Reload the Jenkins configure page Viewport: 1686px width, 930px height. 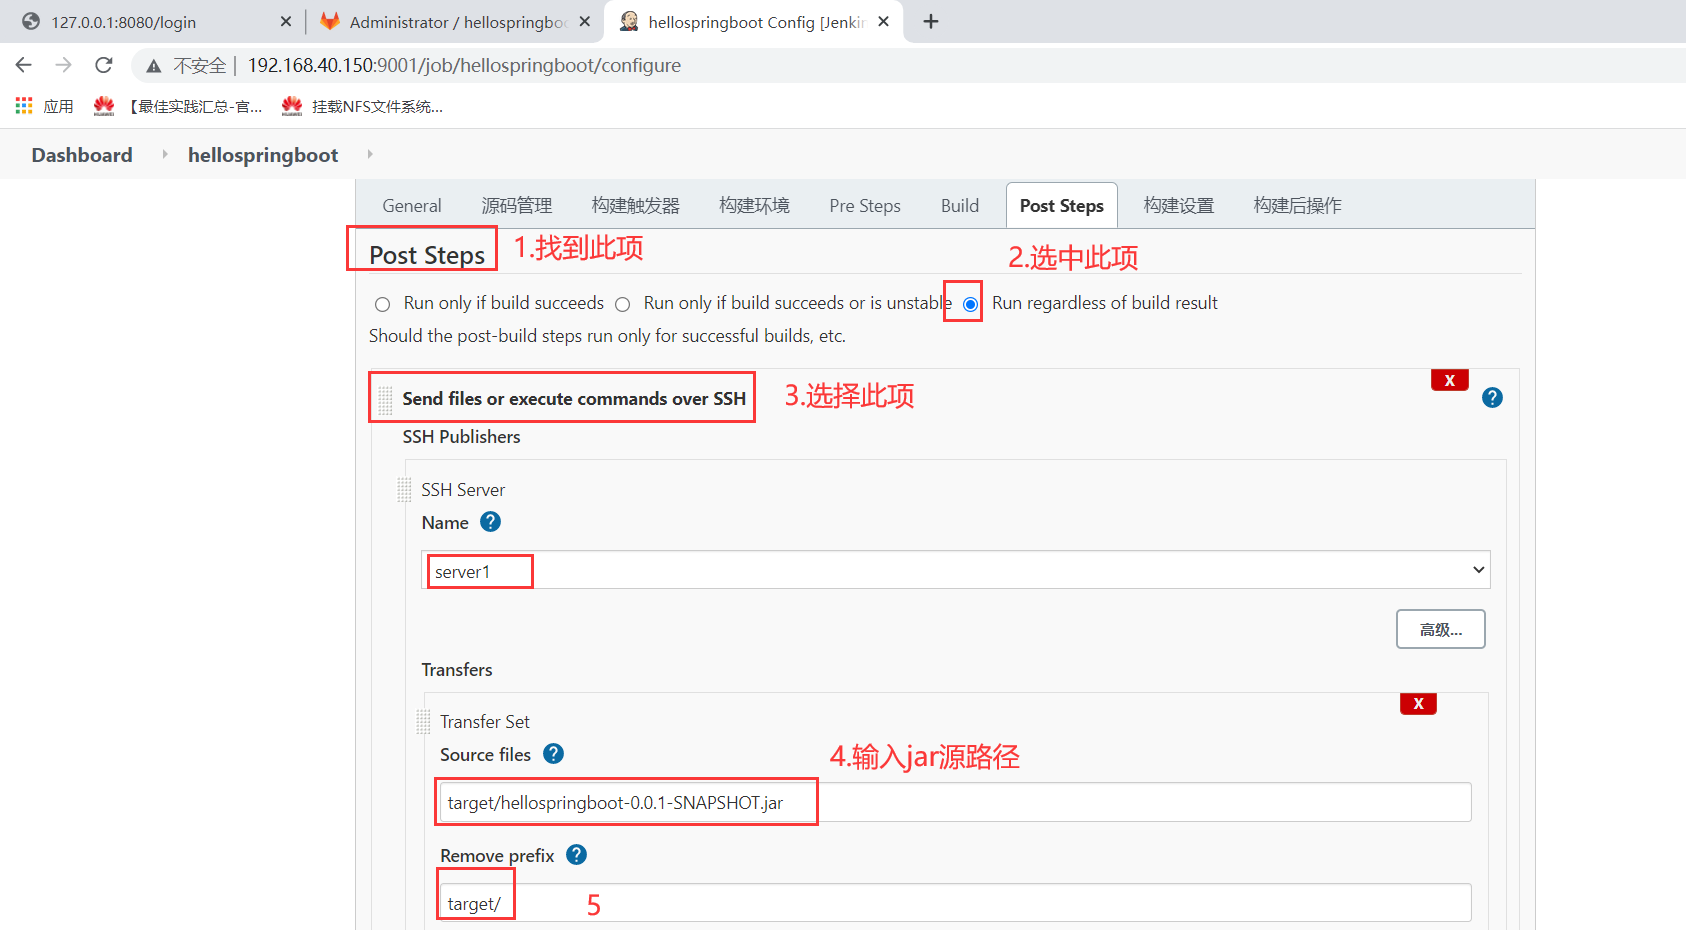point(104,65)
